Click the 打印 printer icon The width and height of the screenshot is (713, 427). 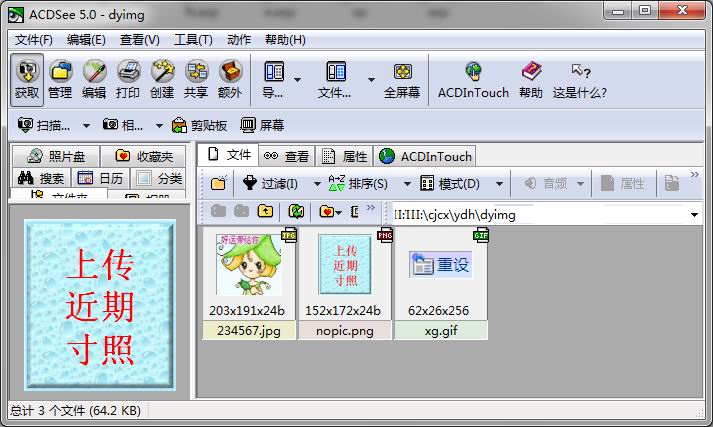[128, 80]
